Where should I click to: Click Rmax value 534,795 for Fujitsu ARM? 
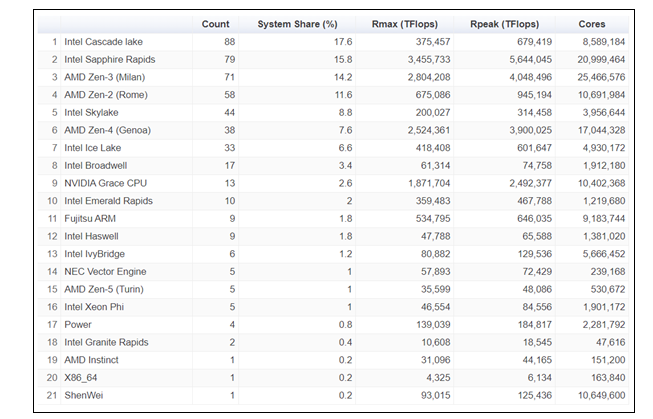pyautogui.click(x=433, y=219)
